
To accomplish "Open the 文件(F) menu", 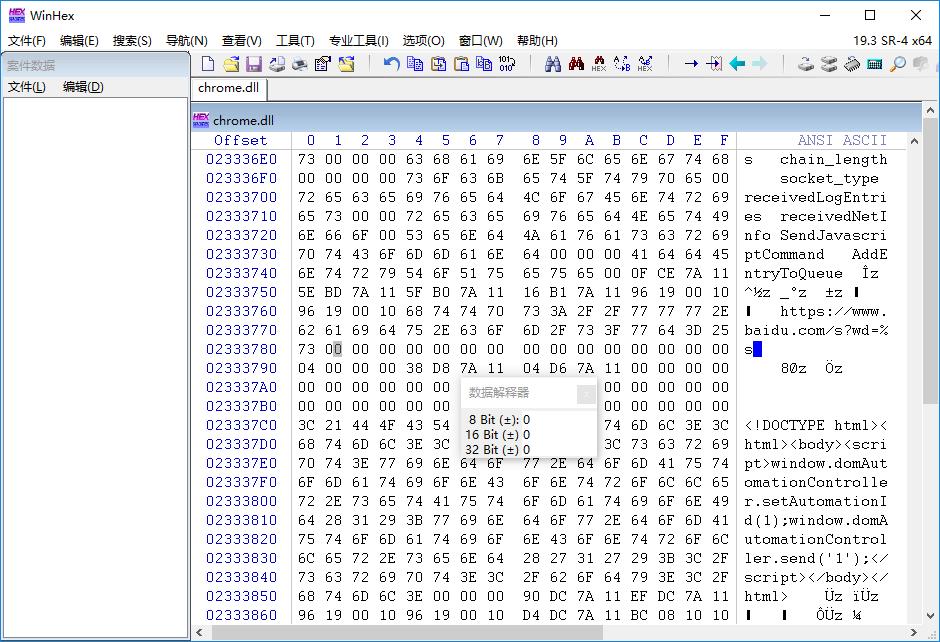I will (26, 41).
